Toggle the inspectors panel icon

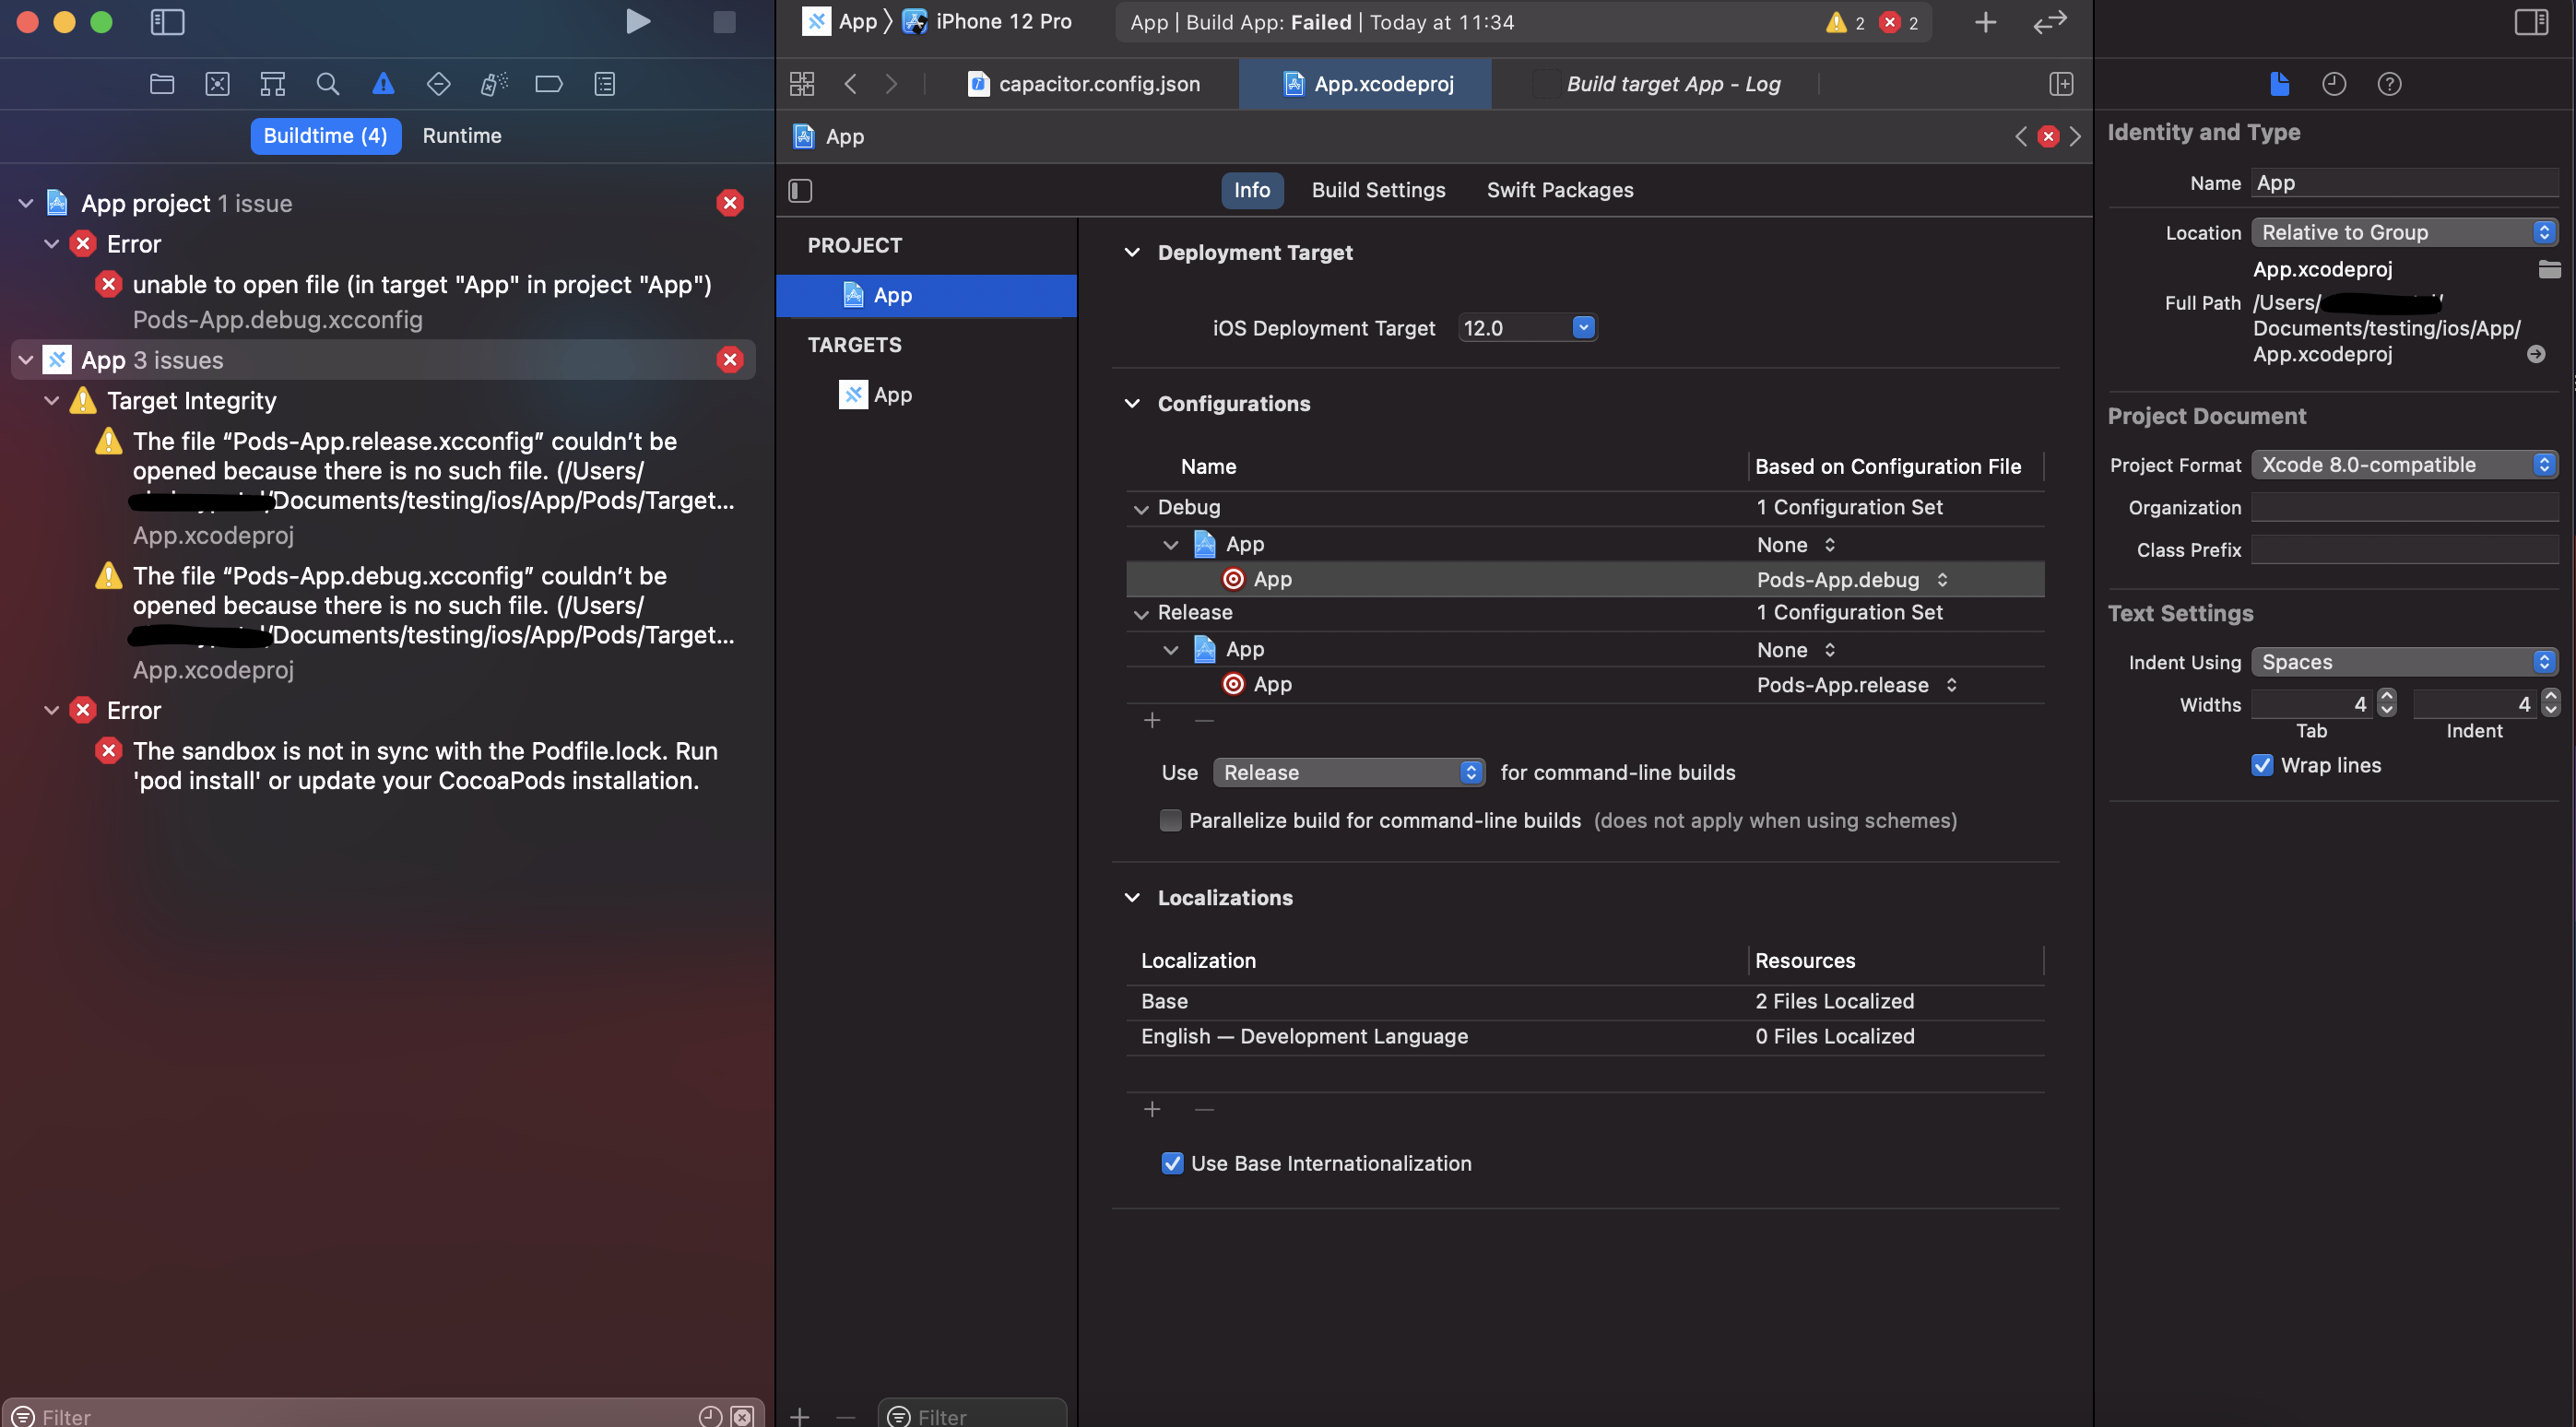[2532, 22]
